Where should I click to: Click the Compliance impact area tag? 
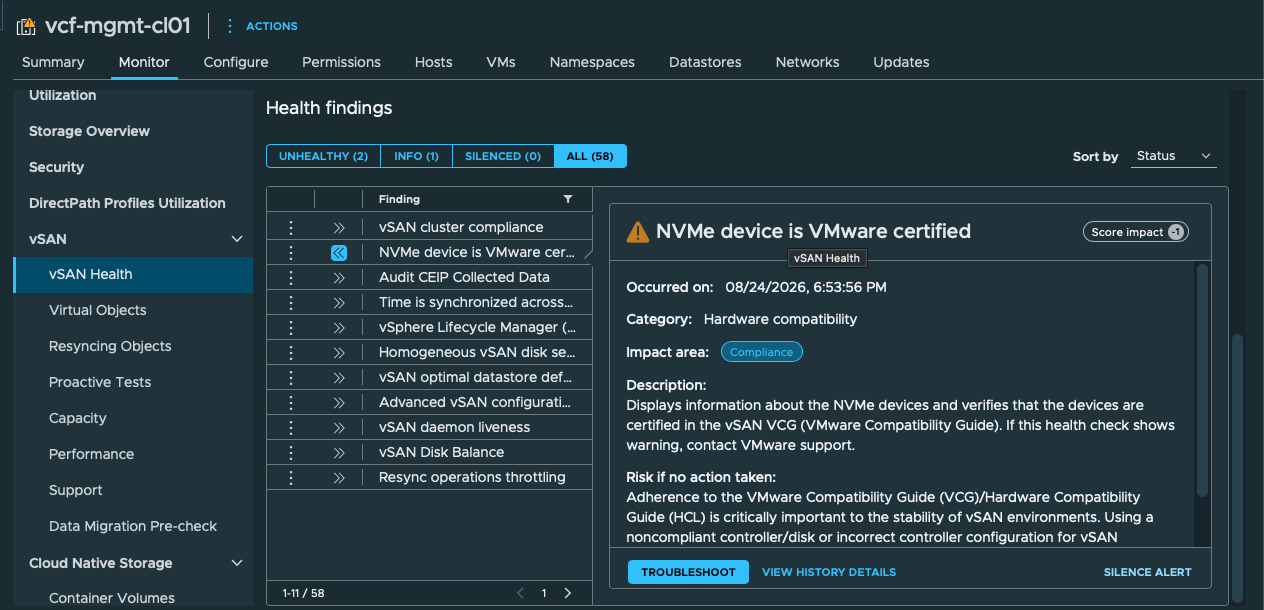tap(762, 352)
